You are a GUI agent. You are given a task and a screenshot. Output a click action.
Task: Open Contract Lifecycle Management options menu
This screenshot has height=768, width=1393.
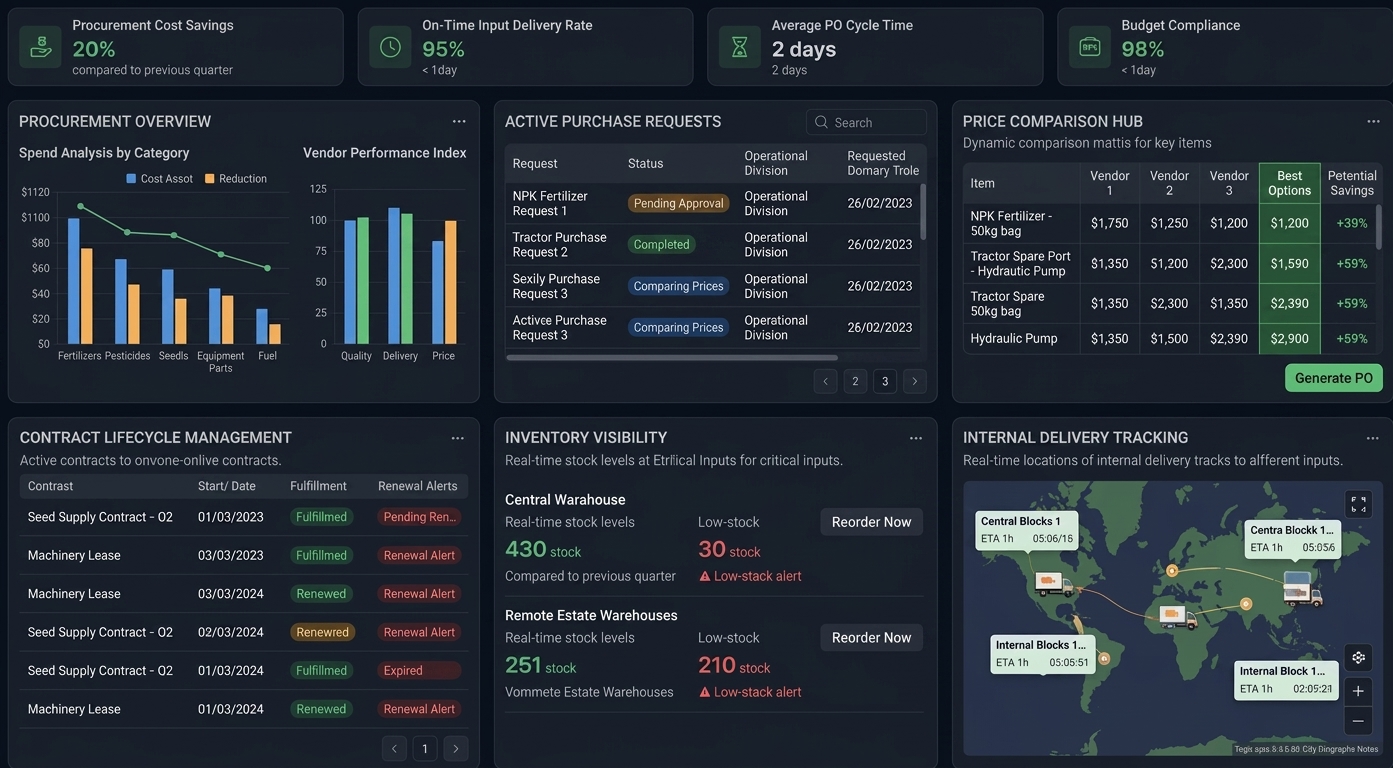click(x=458, y=438)
